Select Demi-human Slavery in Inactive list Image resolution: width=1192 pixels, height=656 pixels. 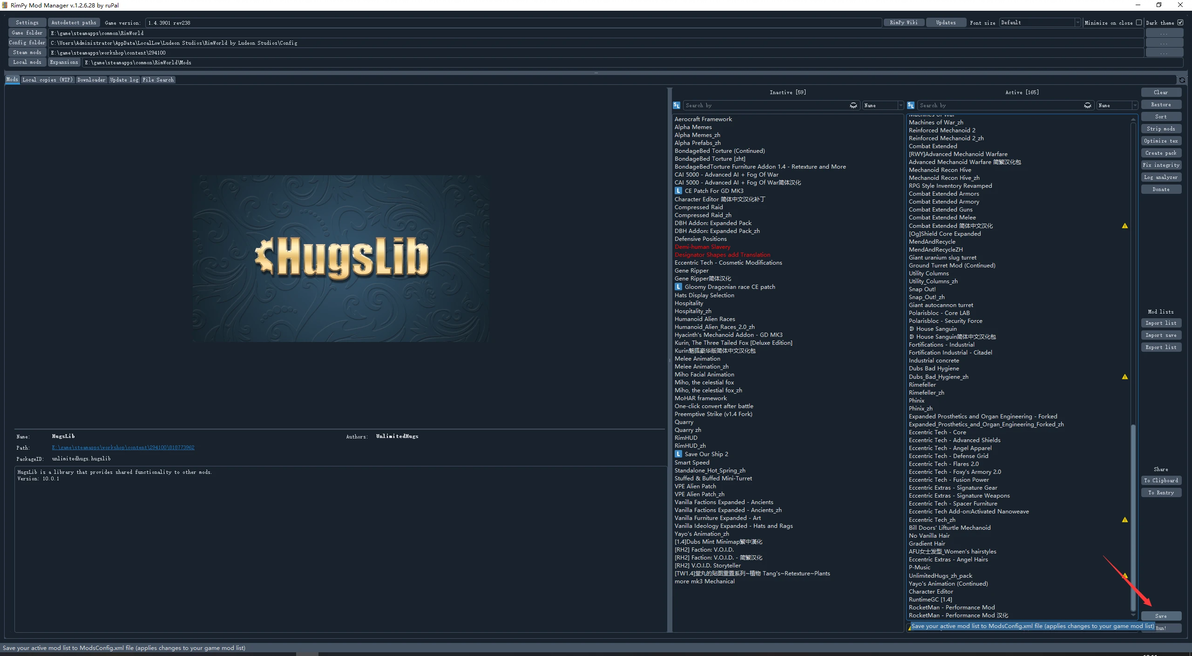702,247
